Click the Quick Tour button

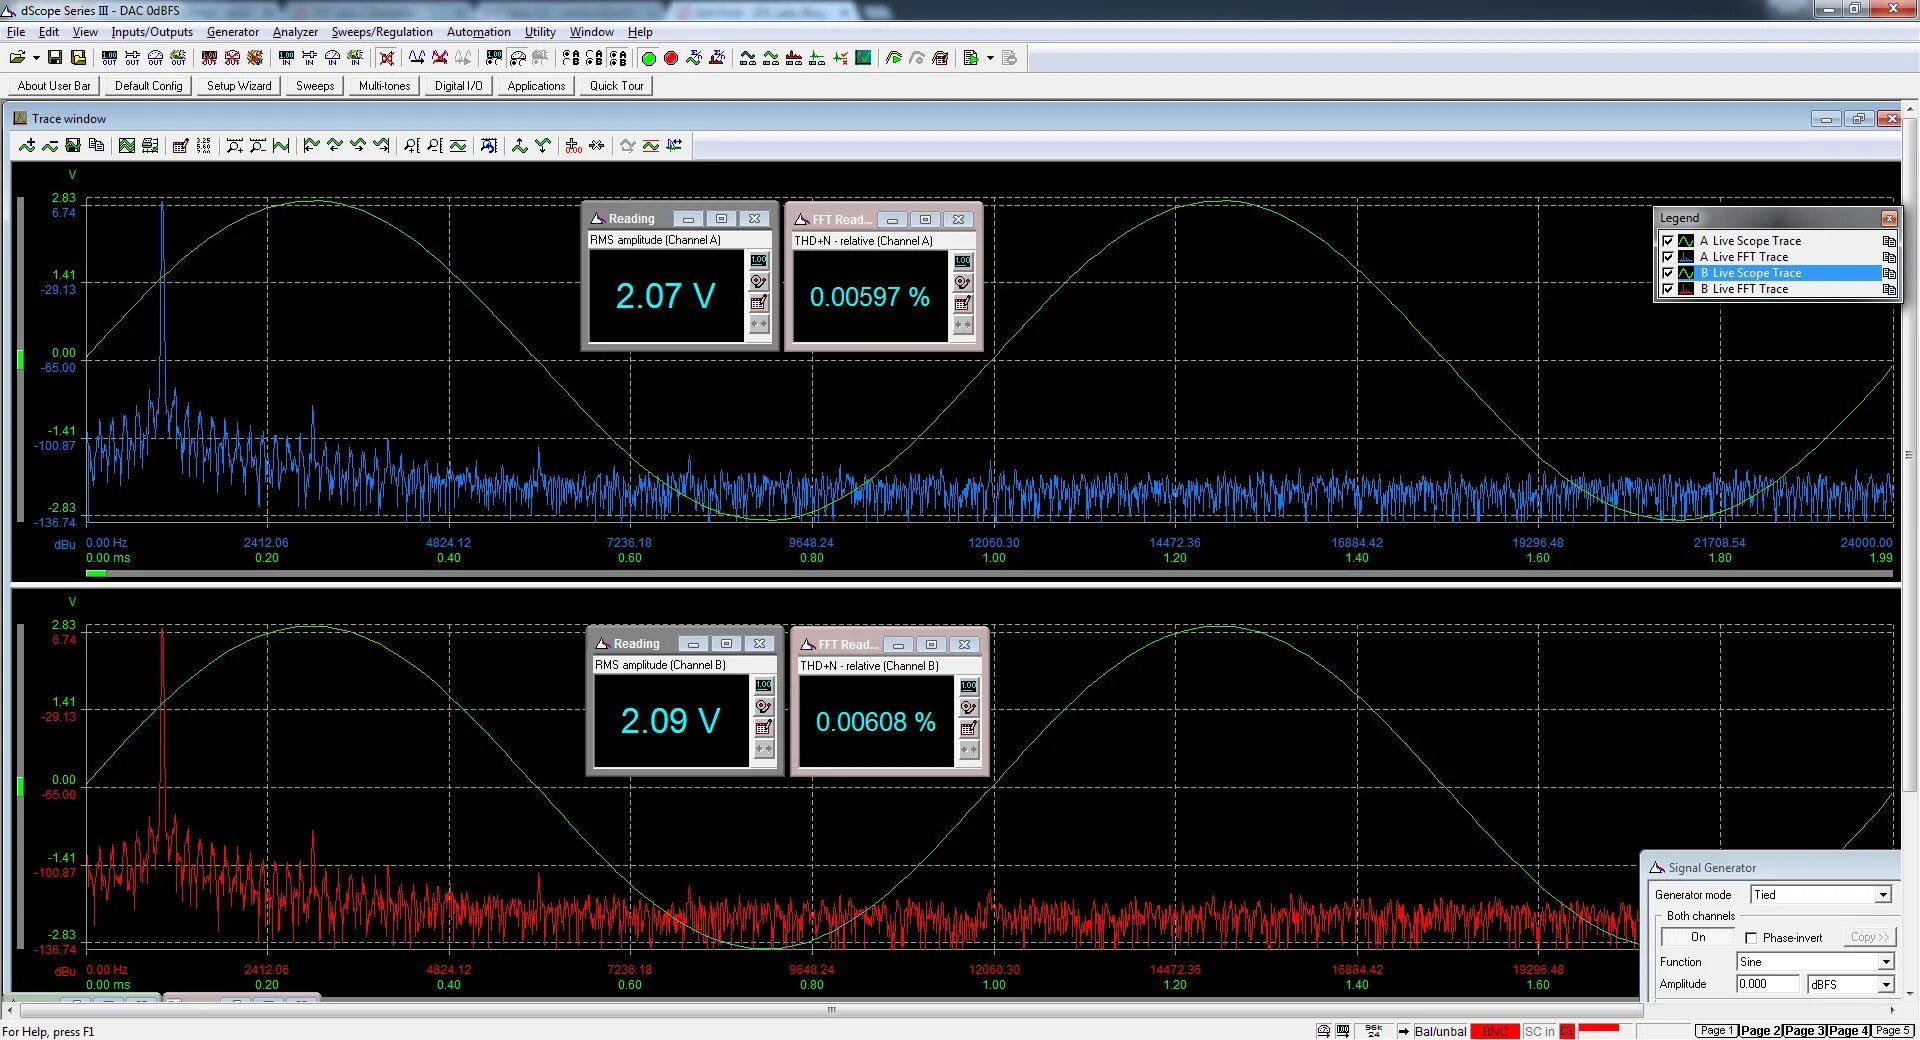pos(616,86)
